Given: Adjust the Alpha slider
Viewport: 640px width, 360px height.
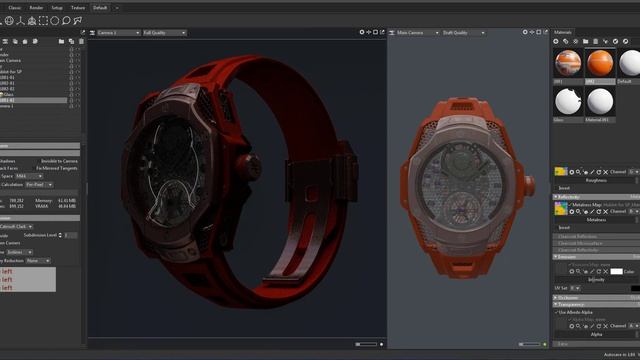Looking at the screenshot, I should pos(596,334).
